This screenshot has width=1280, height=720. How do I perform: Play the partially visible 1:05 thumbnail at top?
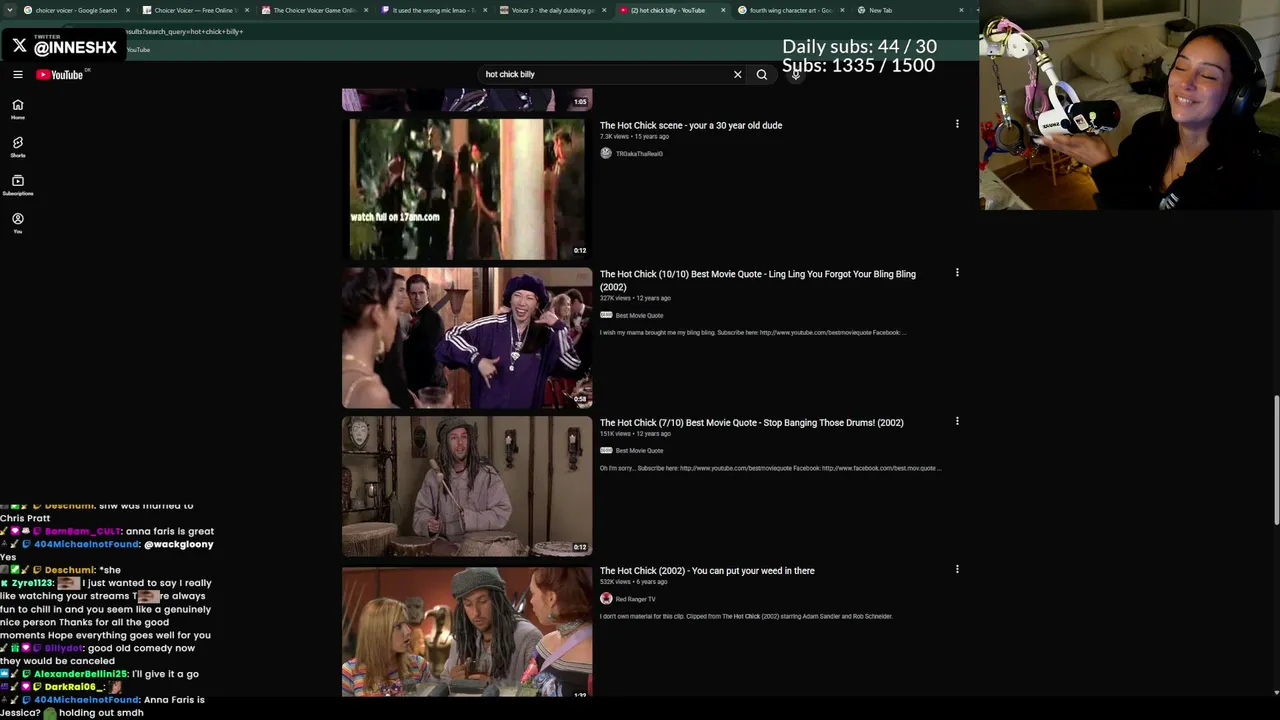(x=467, y=99)
